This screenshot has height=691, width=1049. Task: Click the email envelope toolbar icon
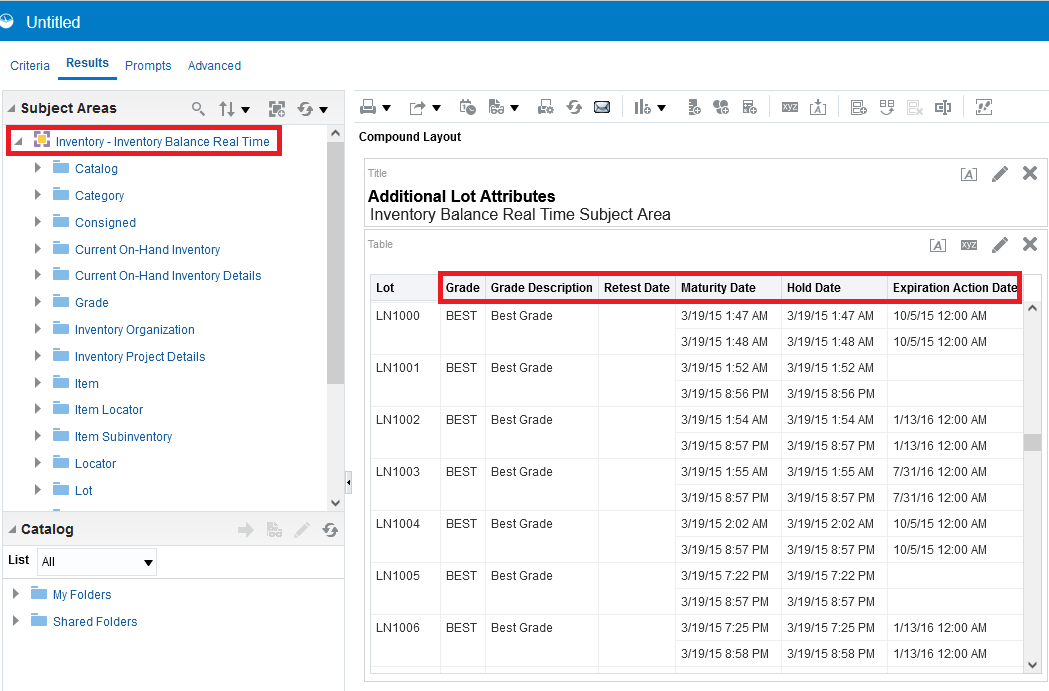(602, 107)
